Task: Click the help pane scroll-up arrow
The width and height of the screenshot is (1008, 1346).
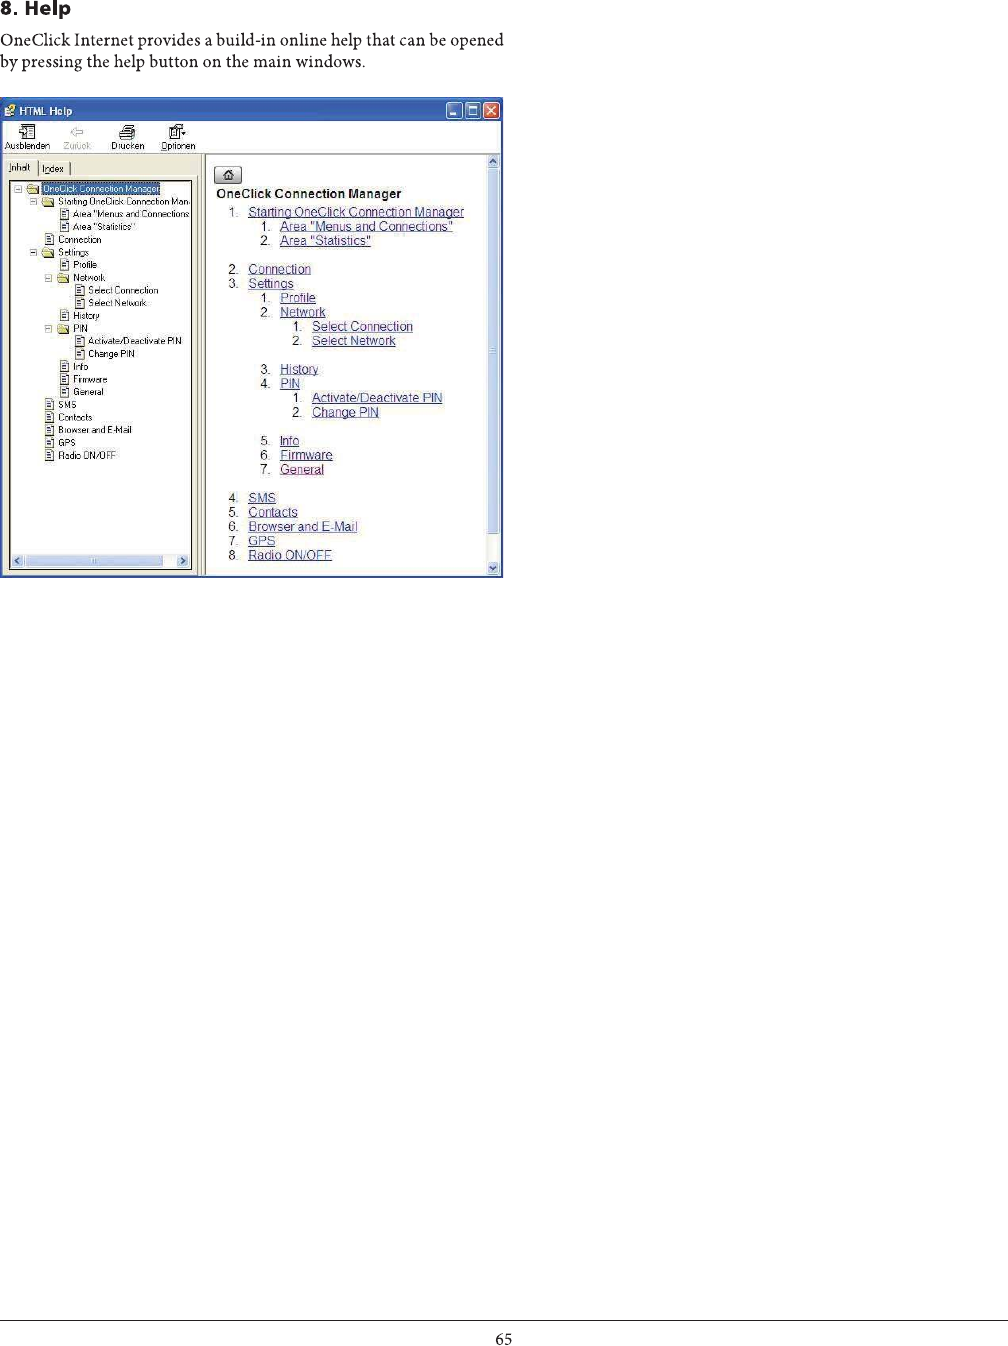Action: (493, 162)
